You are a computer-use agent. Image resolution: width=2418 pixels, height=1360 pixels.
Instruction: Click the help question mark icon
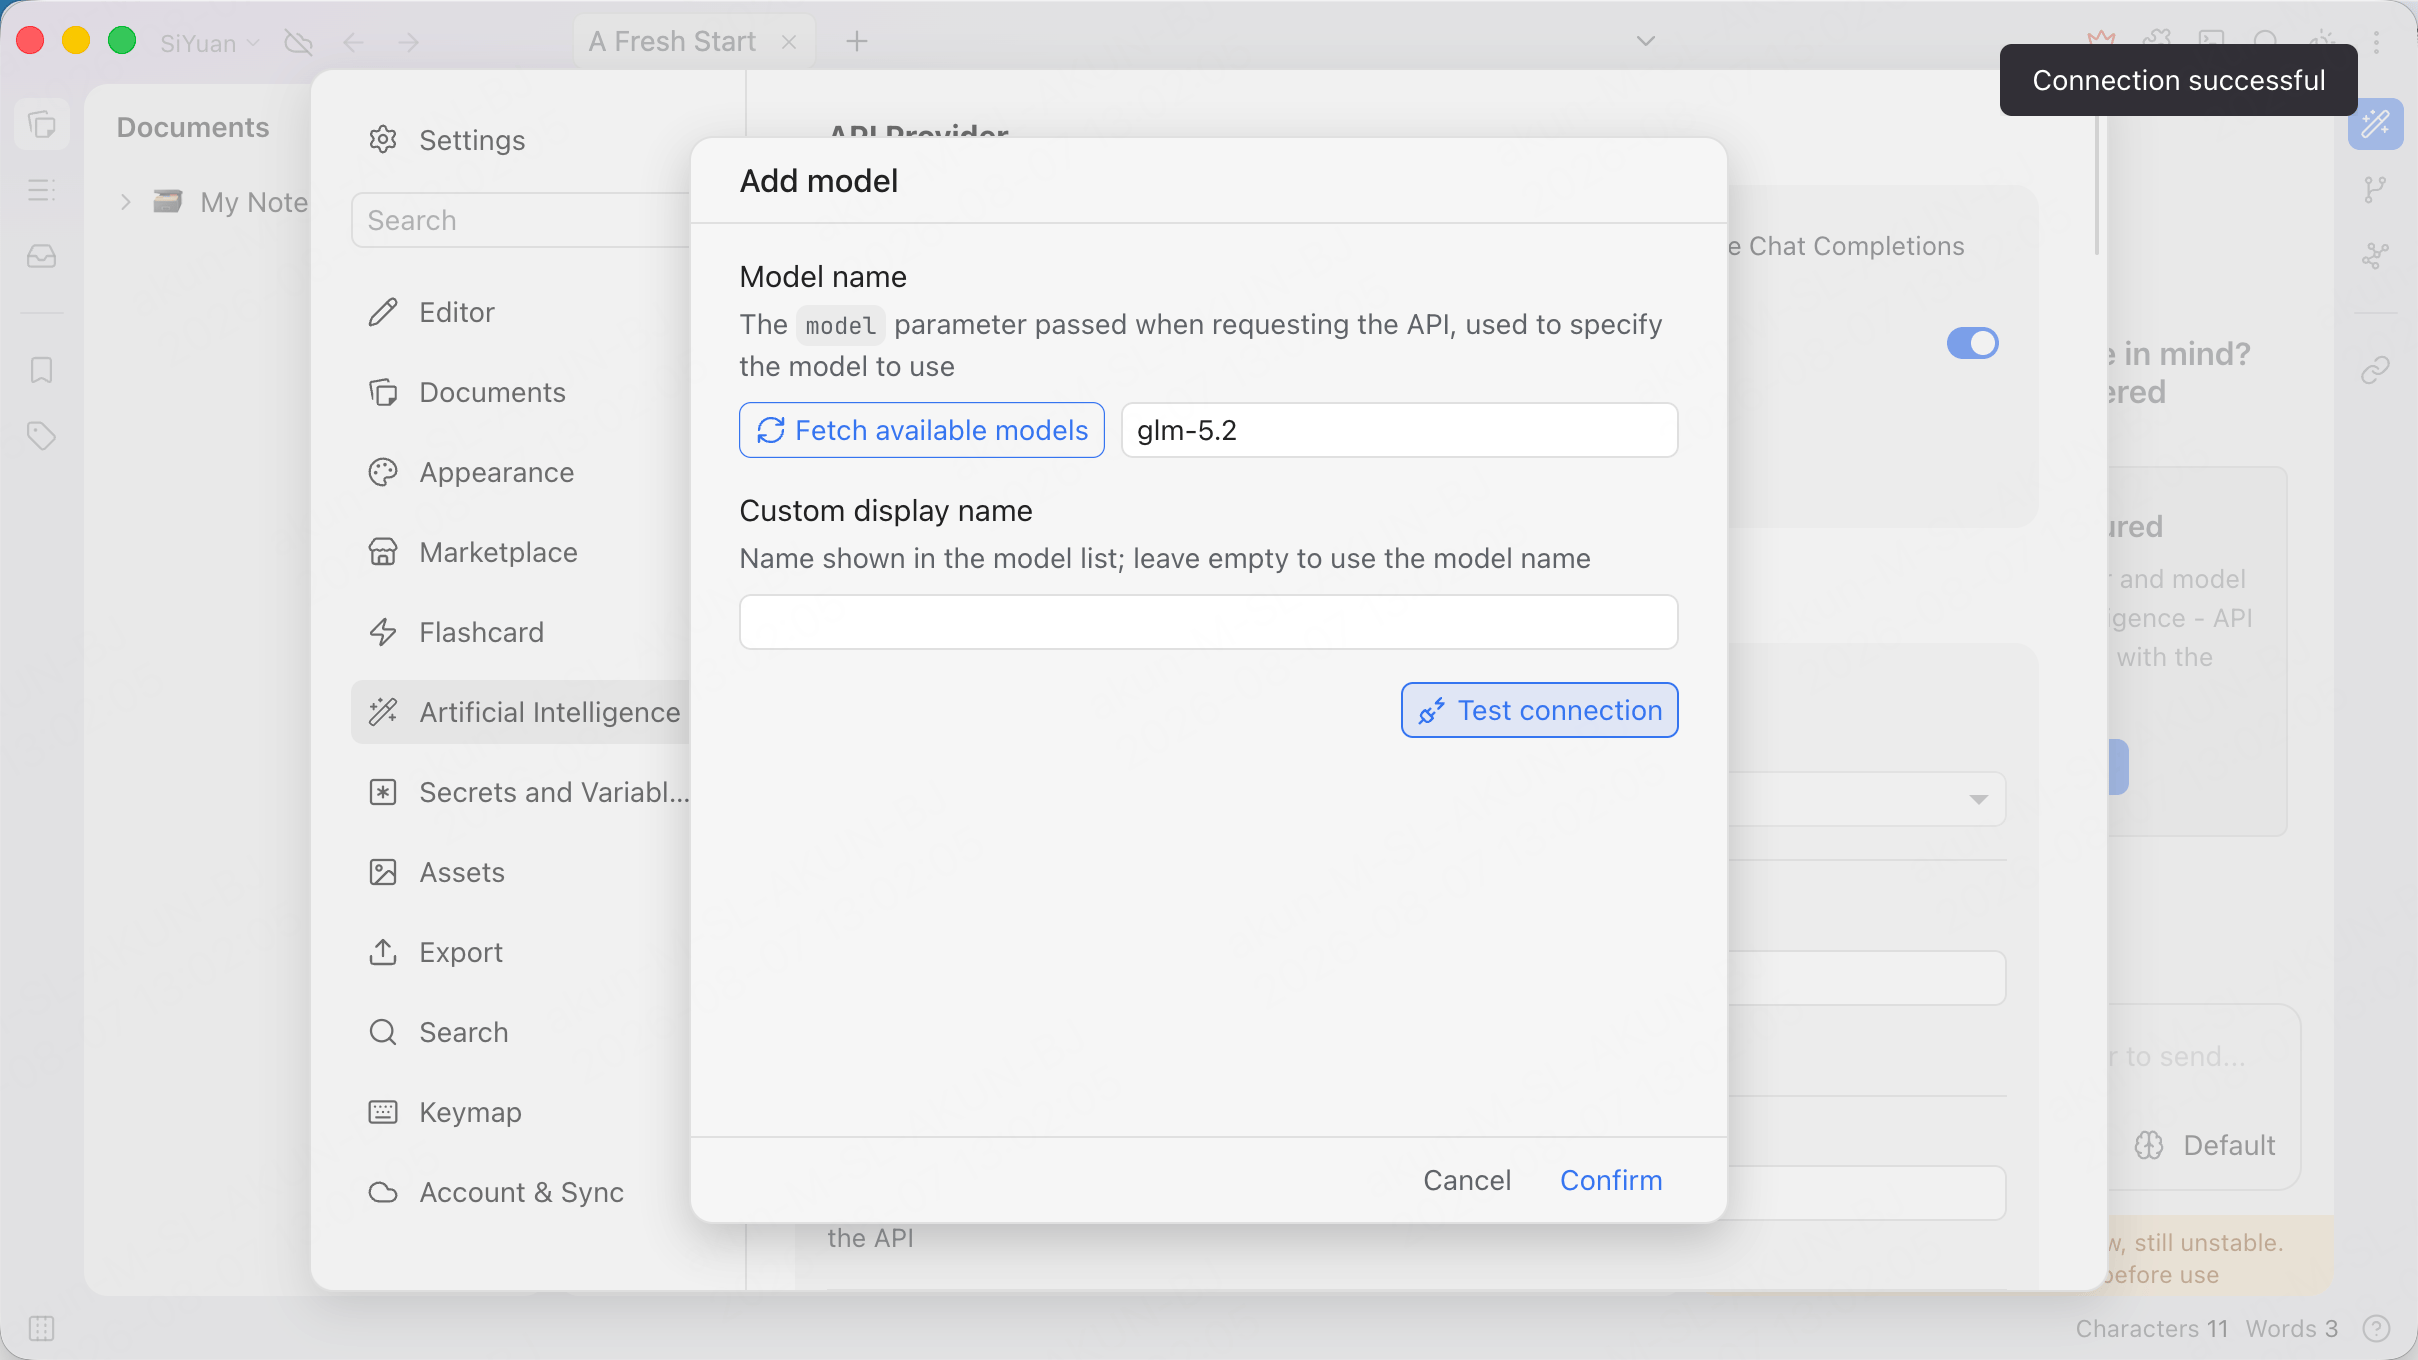coord(2377,1328)
